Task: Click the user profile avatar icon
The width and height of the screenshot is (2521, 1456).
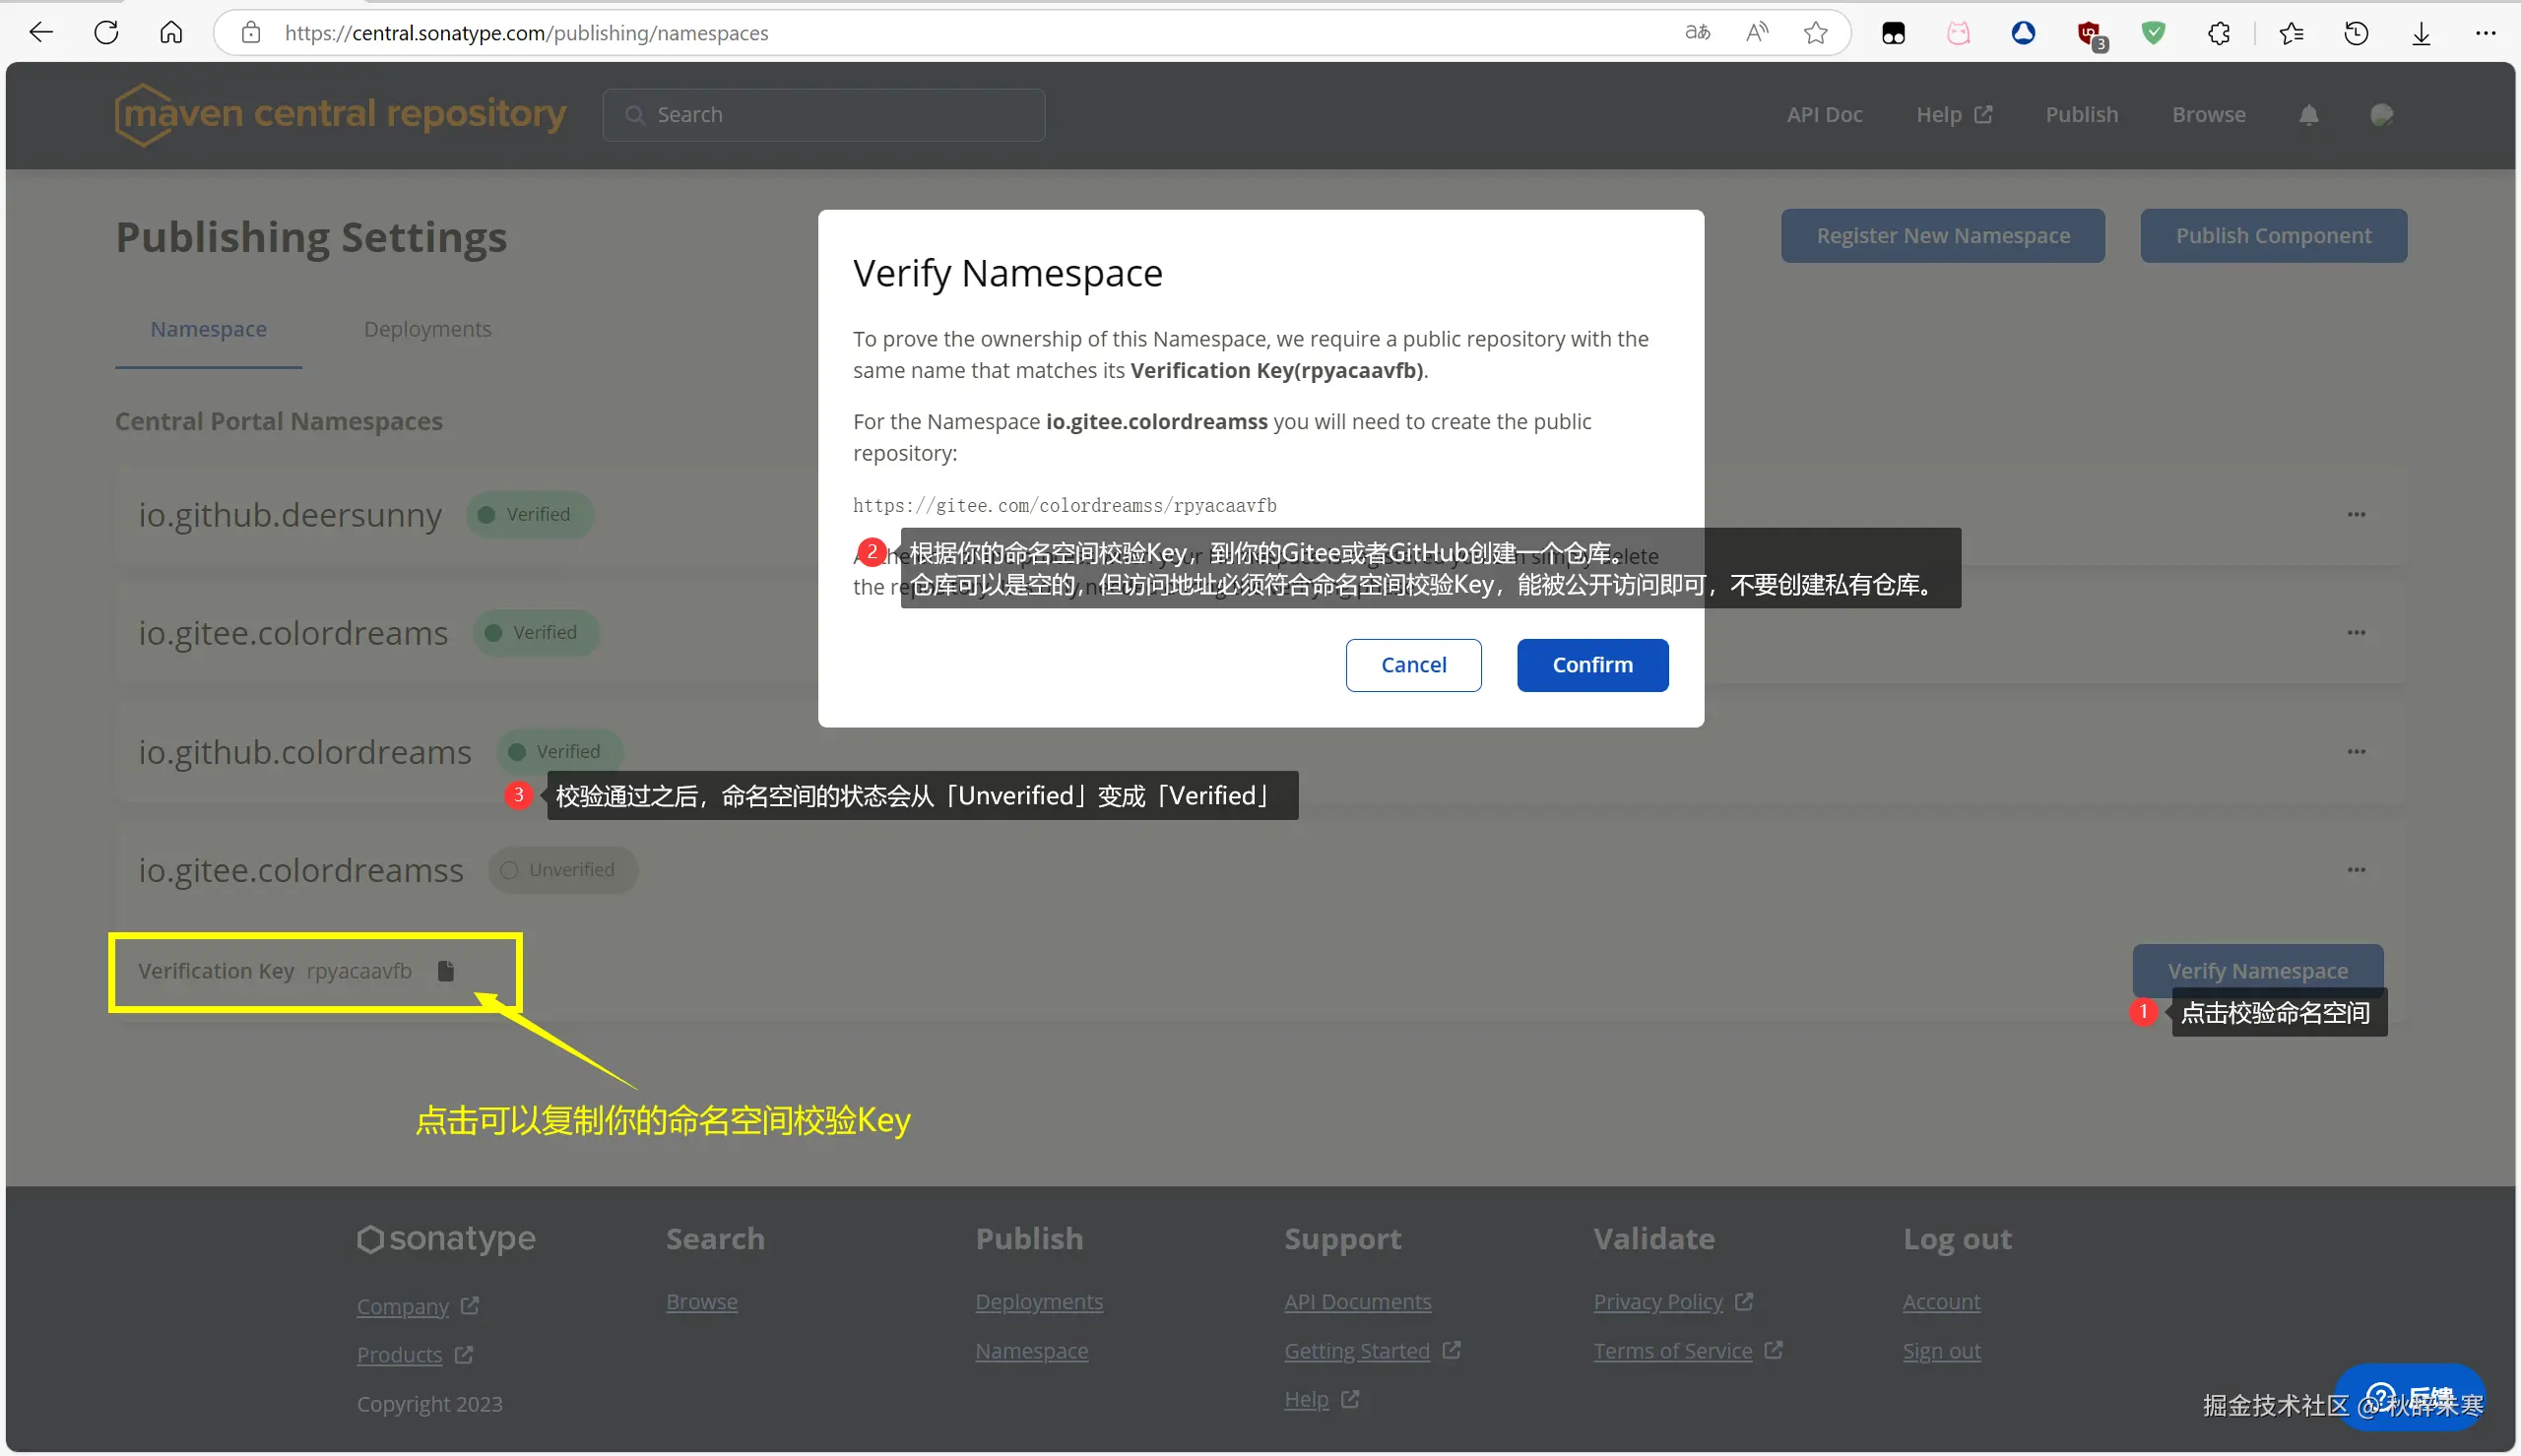Action: coord(2381,115)
